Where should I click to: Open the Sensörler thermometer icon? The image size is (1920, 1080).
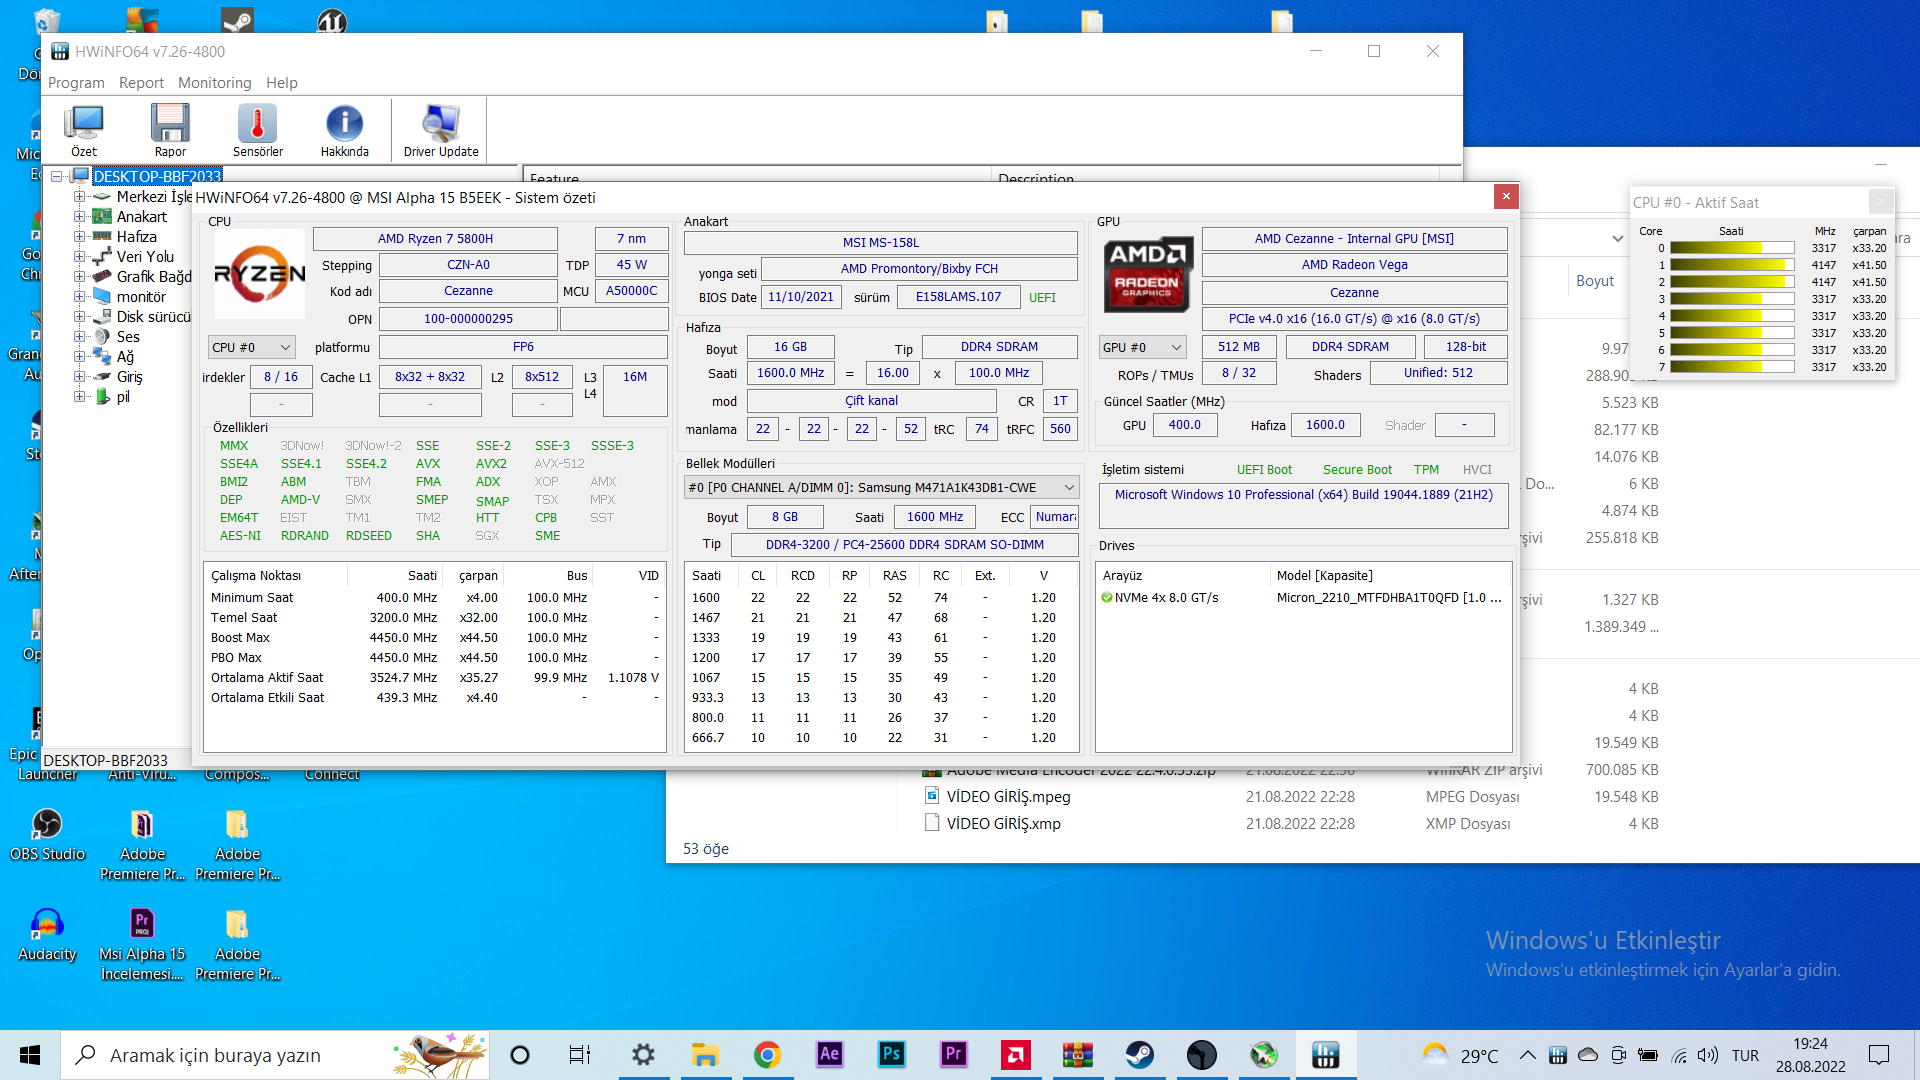[x=257, y=131]
